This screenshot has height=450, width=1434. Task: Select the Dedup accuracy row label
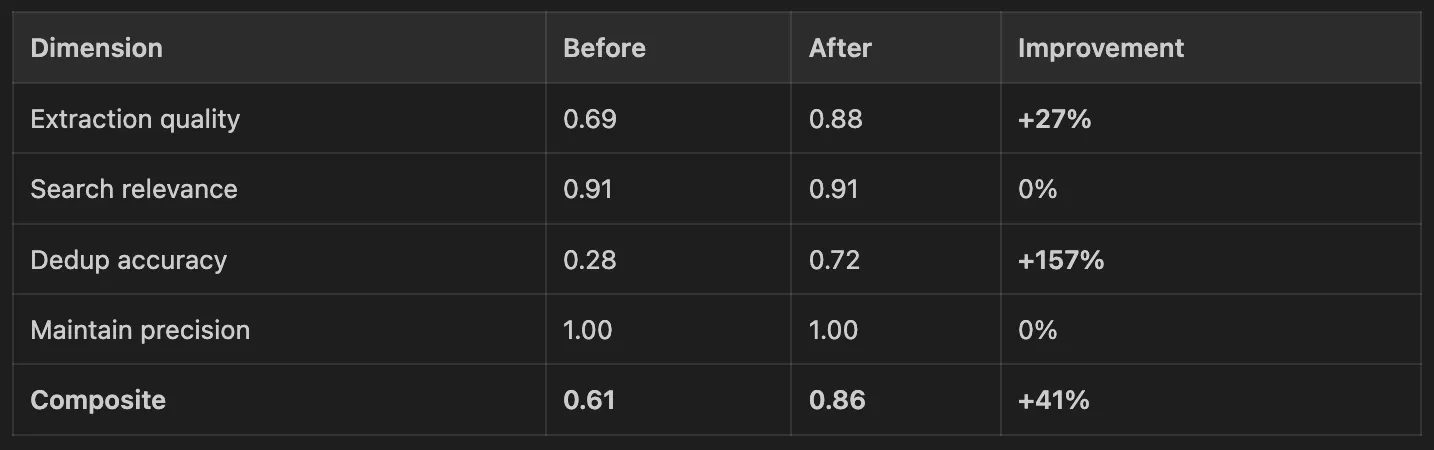pyautogui.click(x=129, y=260)
